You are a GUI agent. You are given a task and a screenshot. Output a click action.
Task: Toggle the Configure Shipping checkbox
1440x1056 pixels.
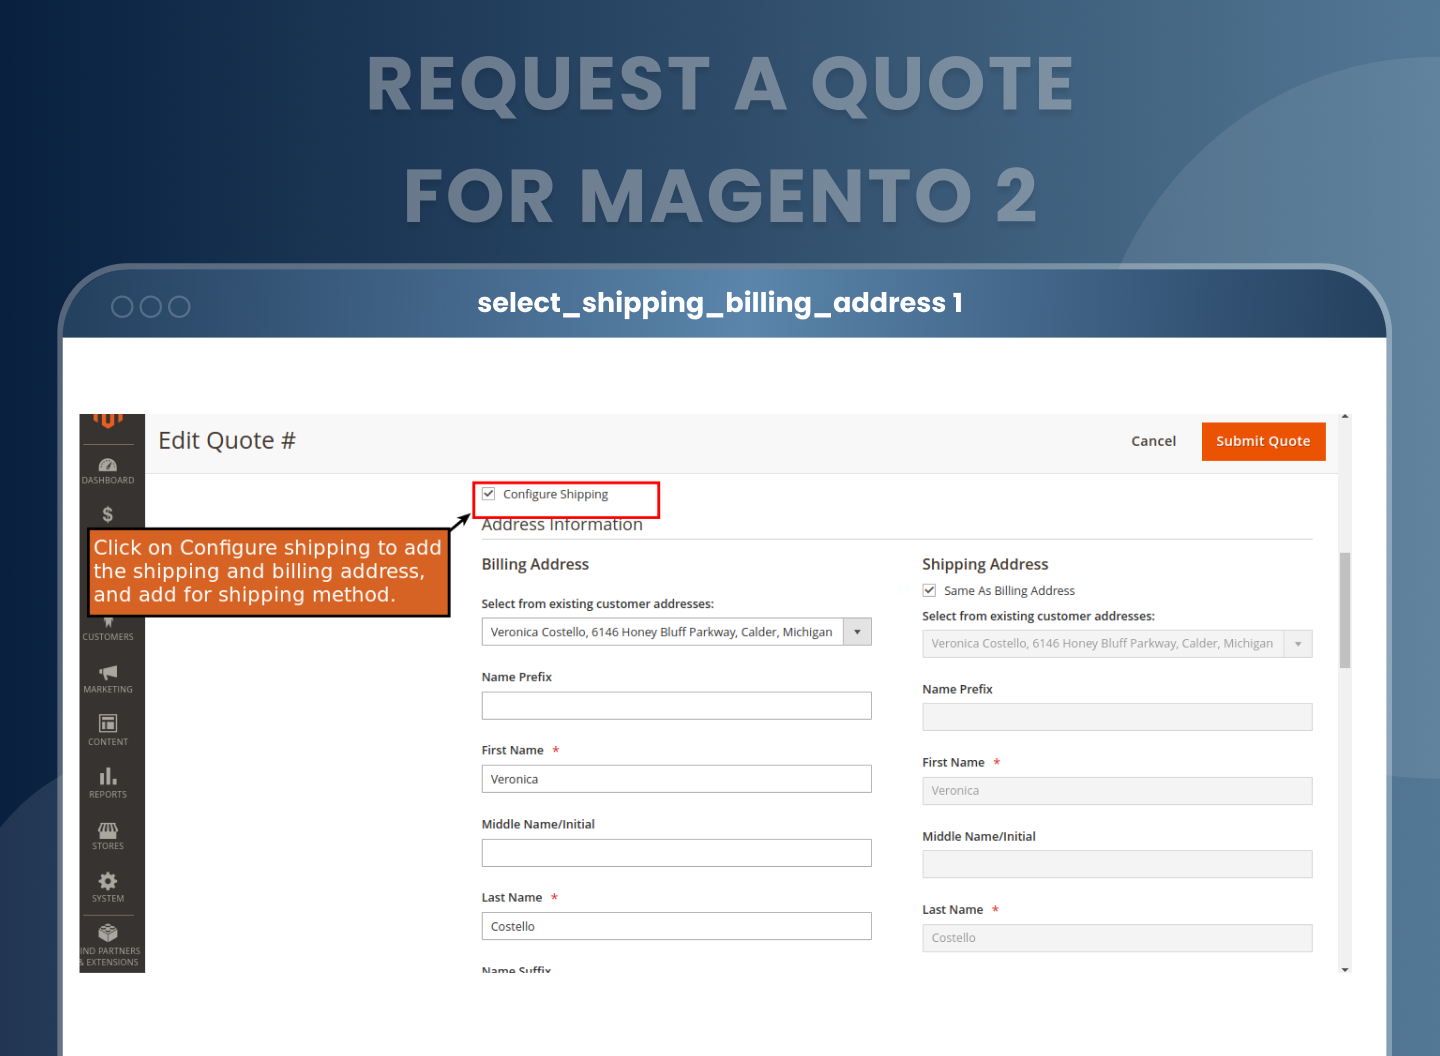coord(489,494)
